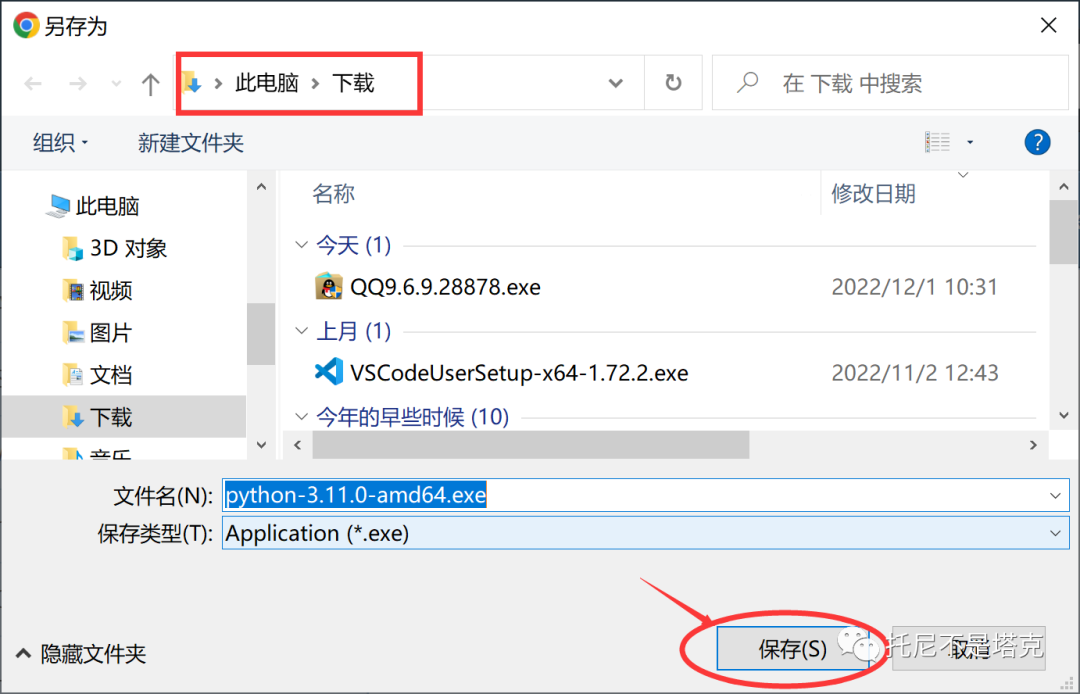
Task: Click the VS Code installer icon
Action: (x=329, y=372)
